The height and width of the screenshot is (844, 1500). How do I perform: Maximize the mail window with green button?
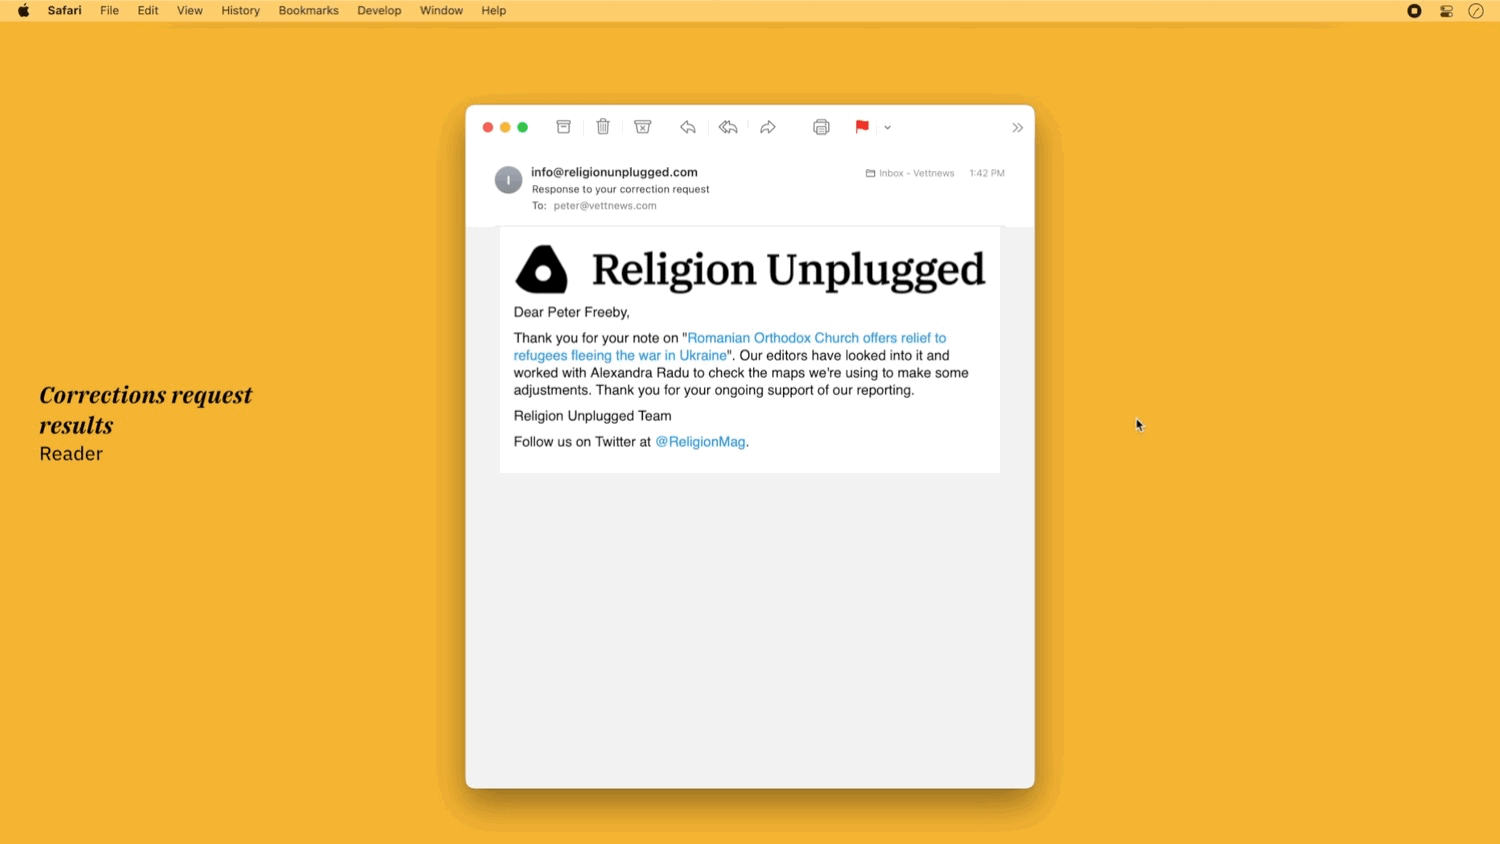[522, 128]
